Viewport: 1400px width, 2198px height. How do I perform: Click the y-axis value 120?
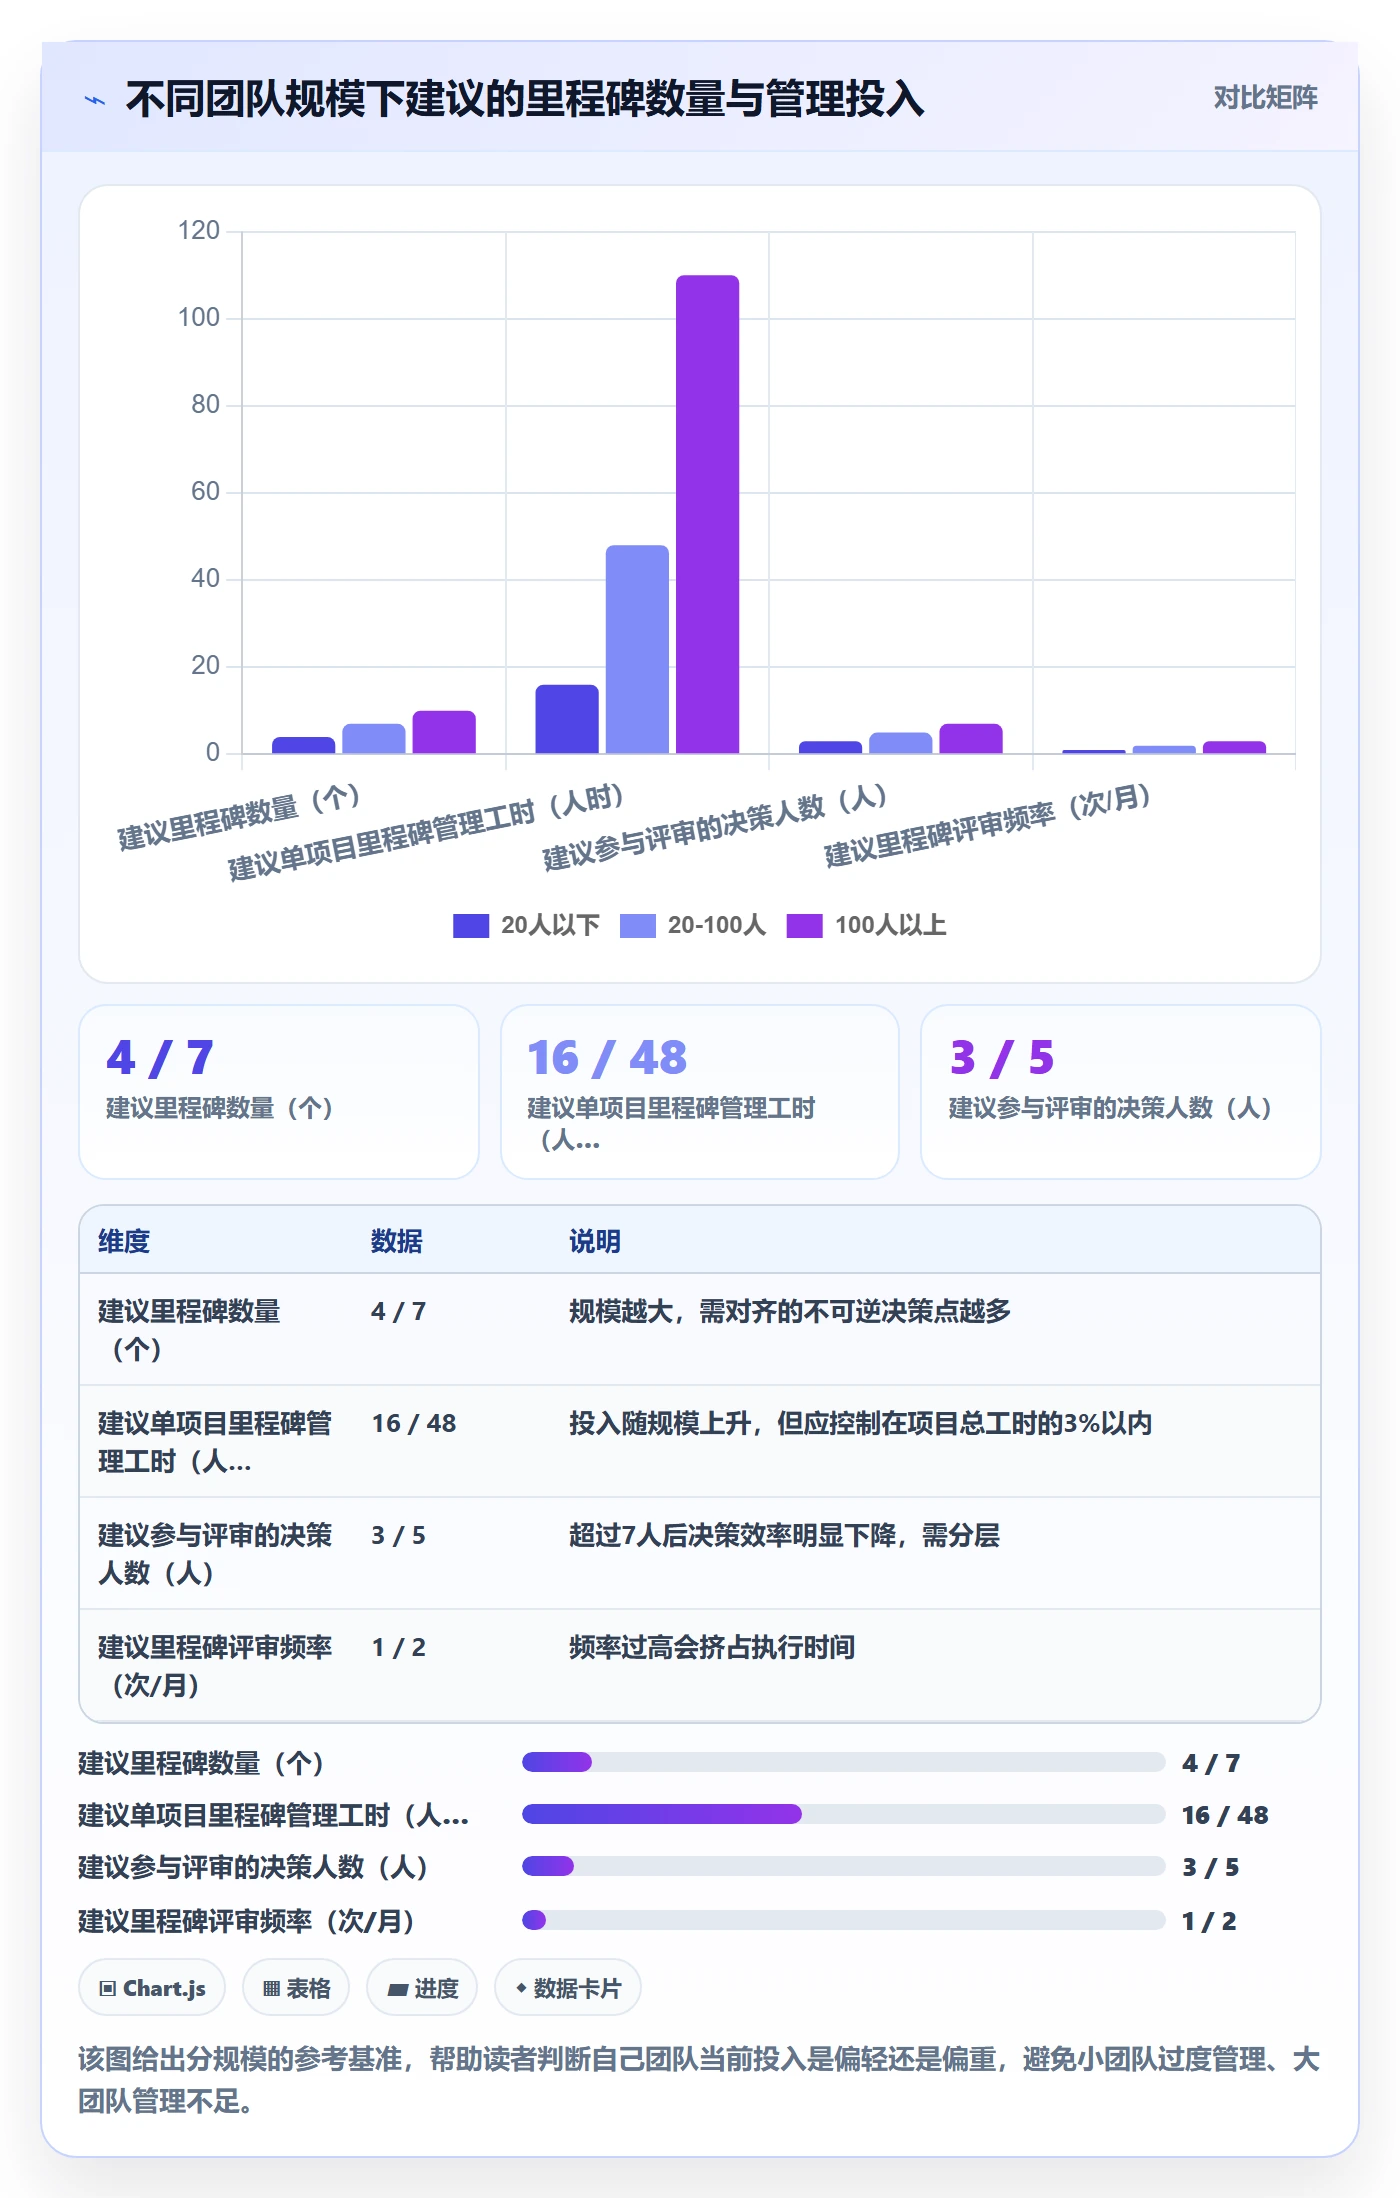(x=198, y=231)
